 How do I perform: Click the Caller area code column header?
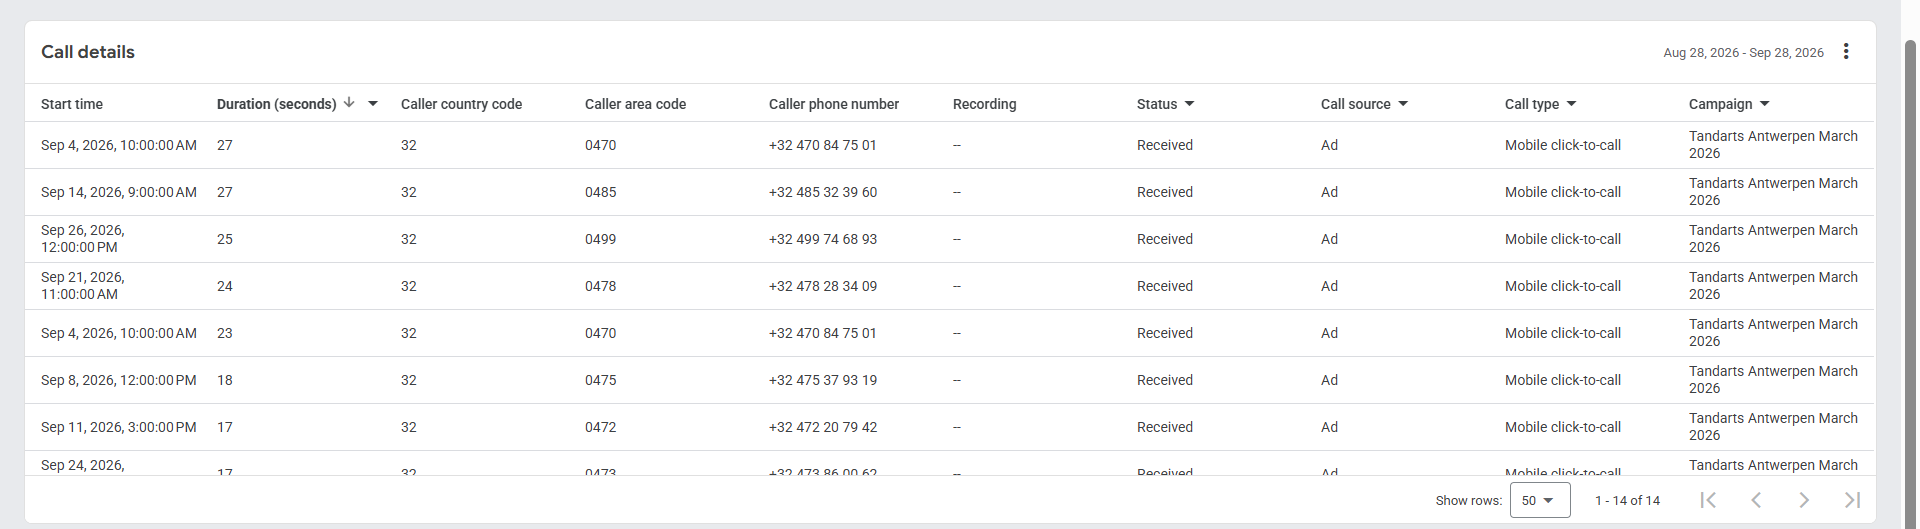[635, 104]
